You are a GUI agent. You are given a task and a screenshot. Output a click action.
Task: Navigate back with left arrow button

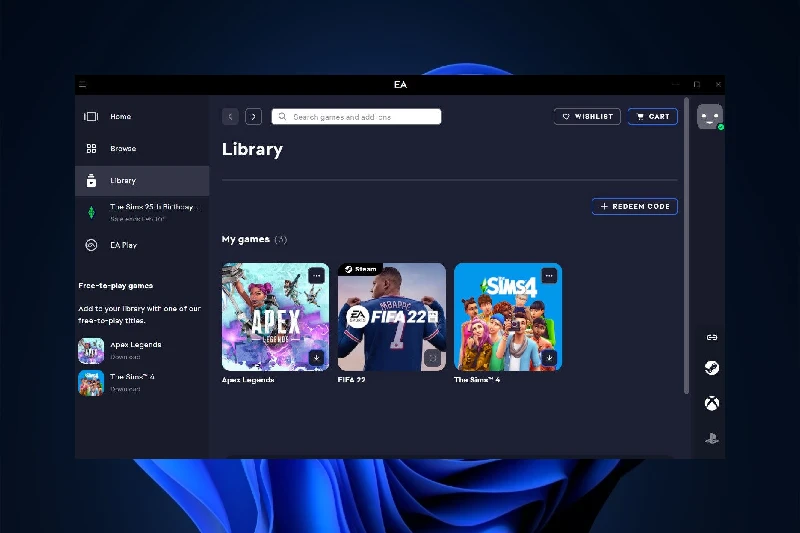tap(231, 117)
